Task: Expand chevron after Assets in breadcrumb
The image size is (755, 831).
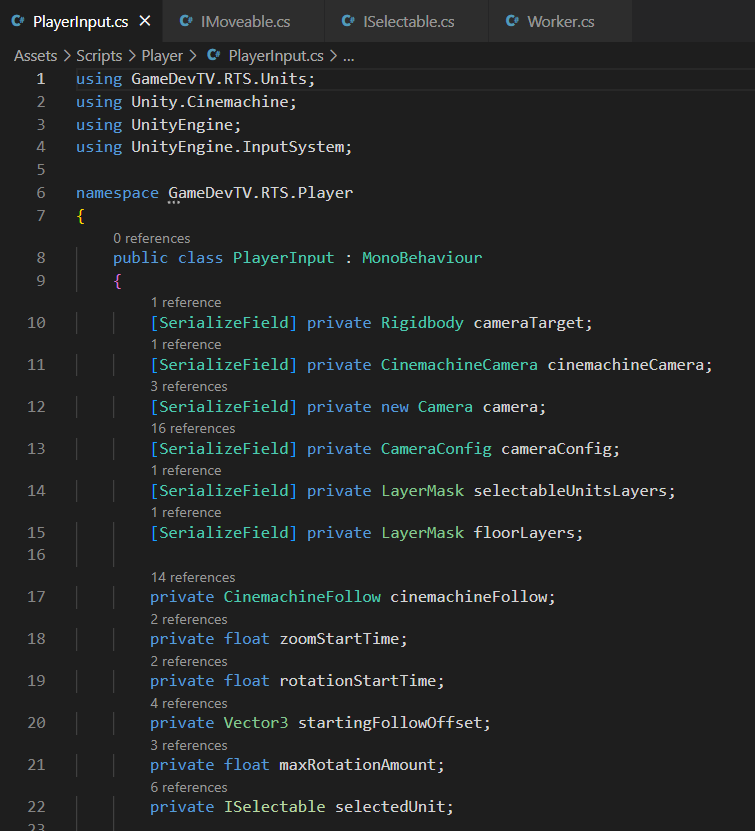Action: pyautogui.click(x=67, y=56)
